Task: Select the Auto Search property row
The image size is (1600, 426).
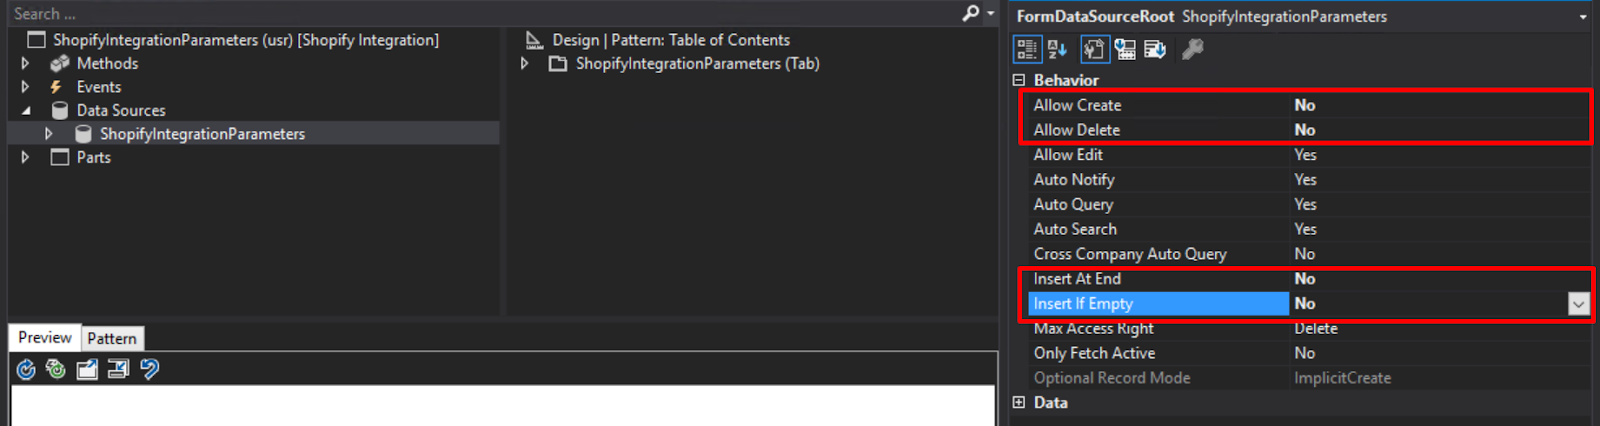Action: [x=1309, y=229]
